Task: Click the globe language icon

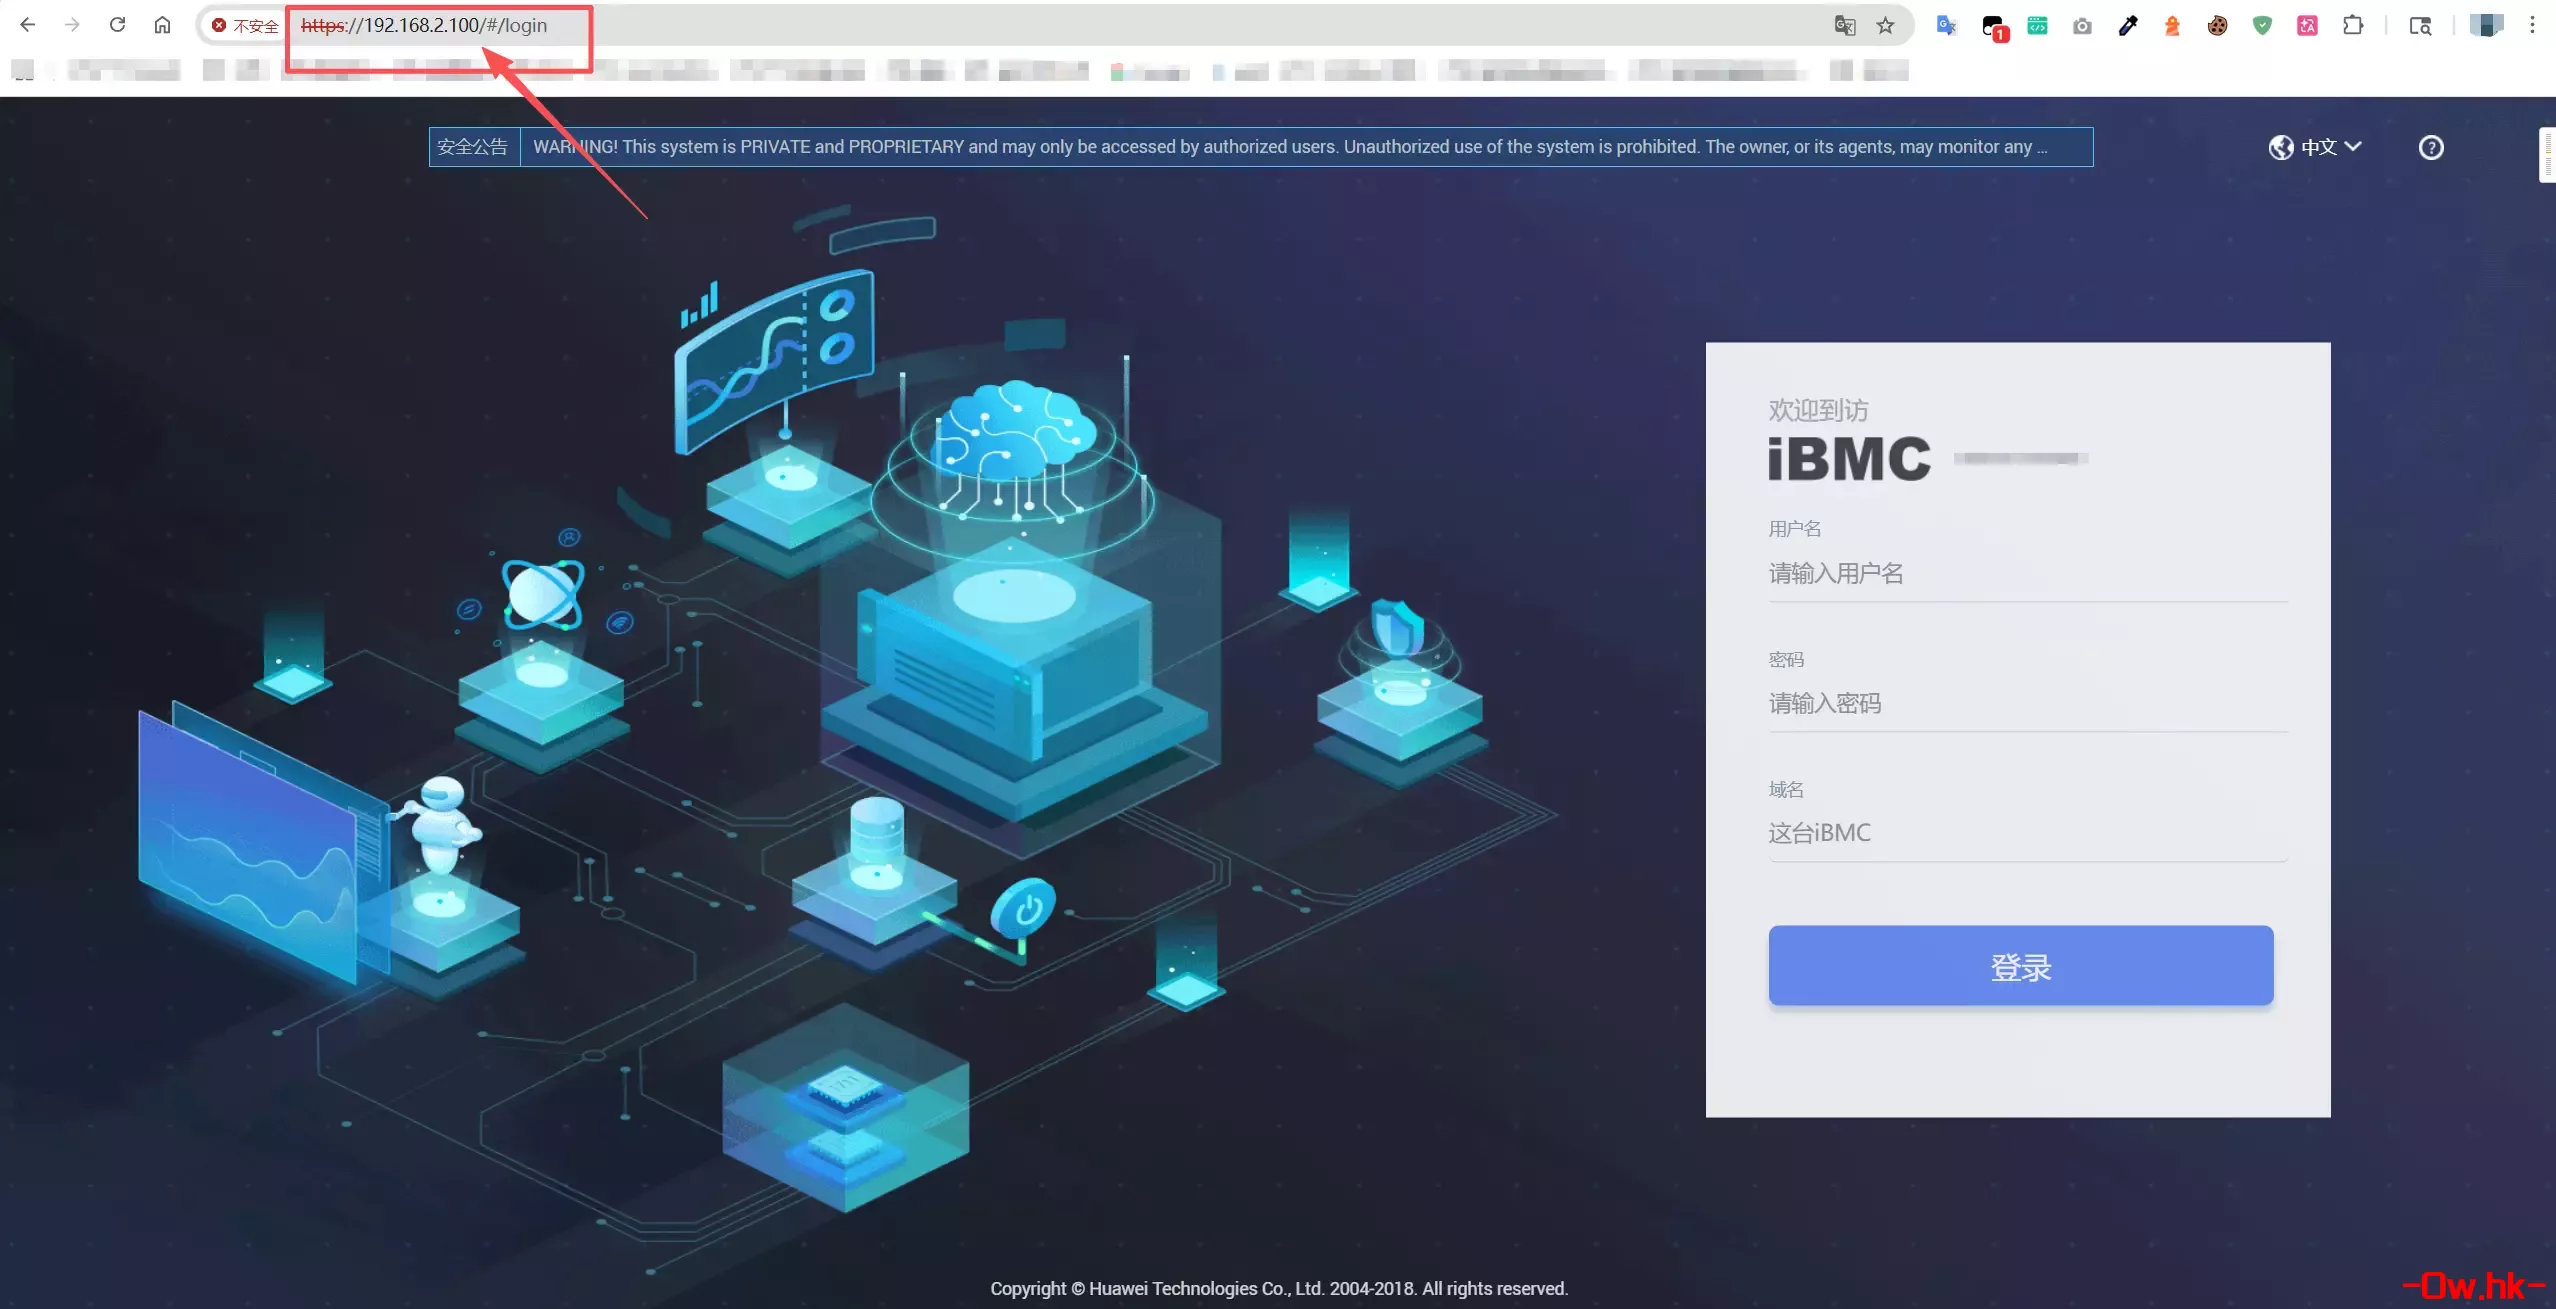Action: 2281,147
